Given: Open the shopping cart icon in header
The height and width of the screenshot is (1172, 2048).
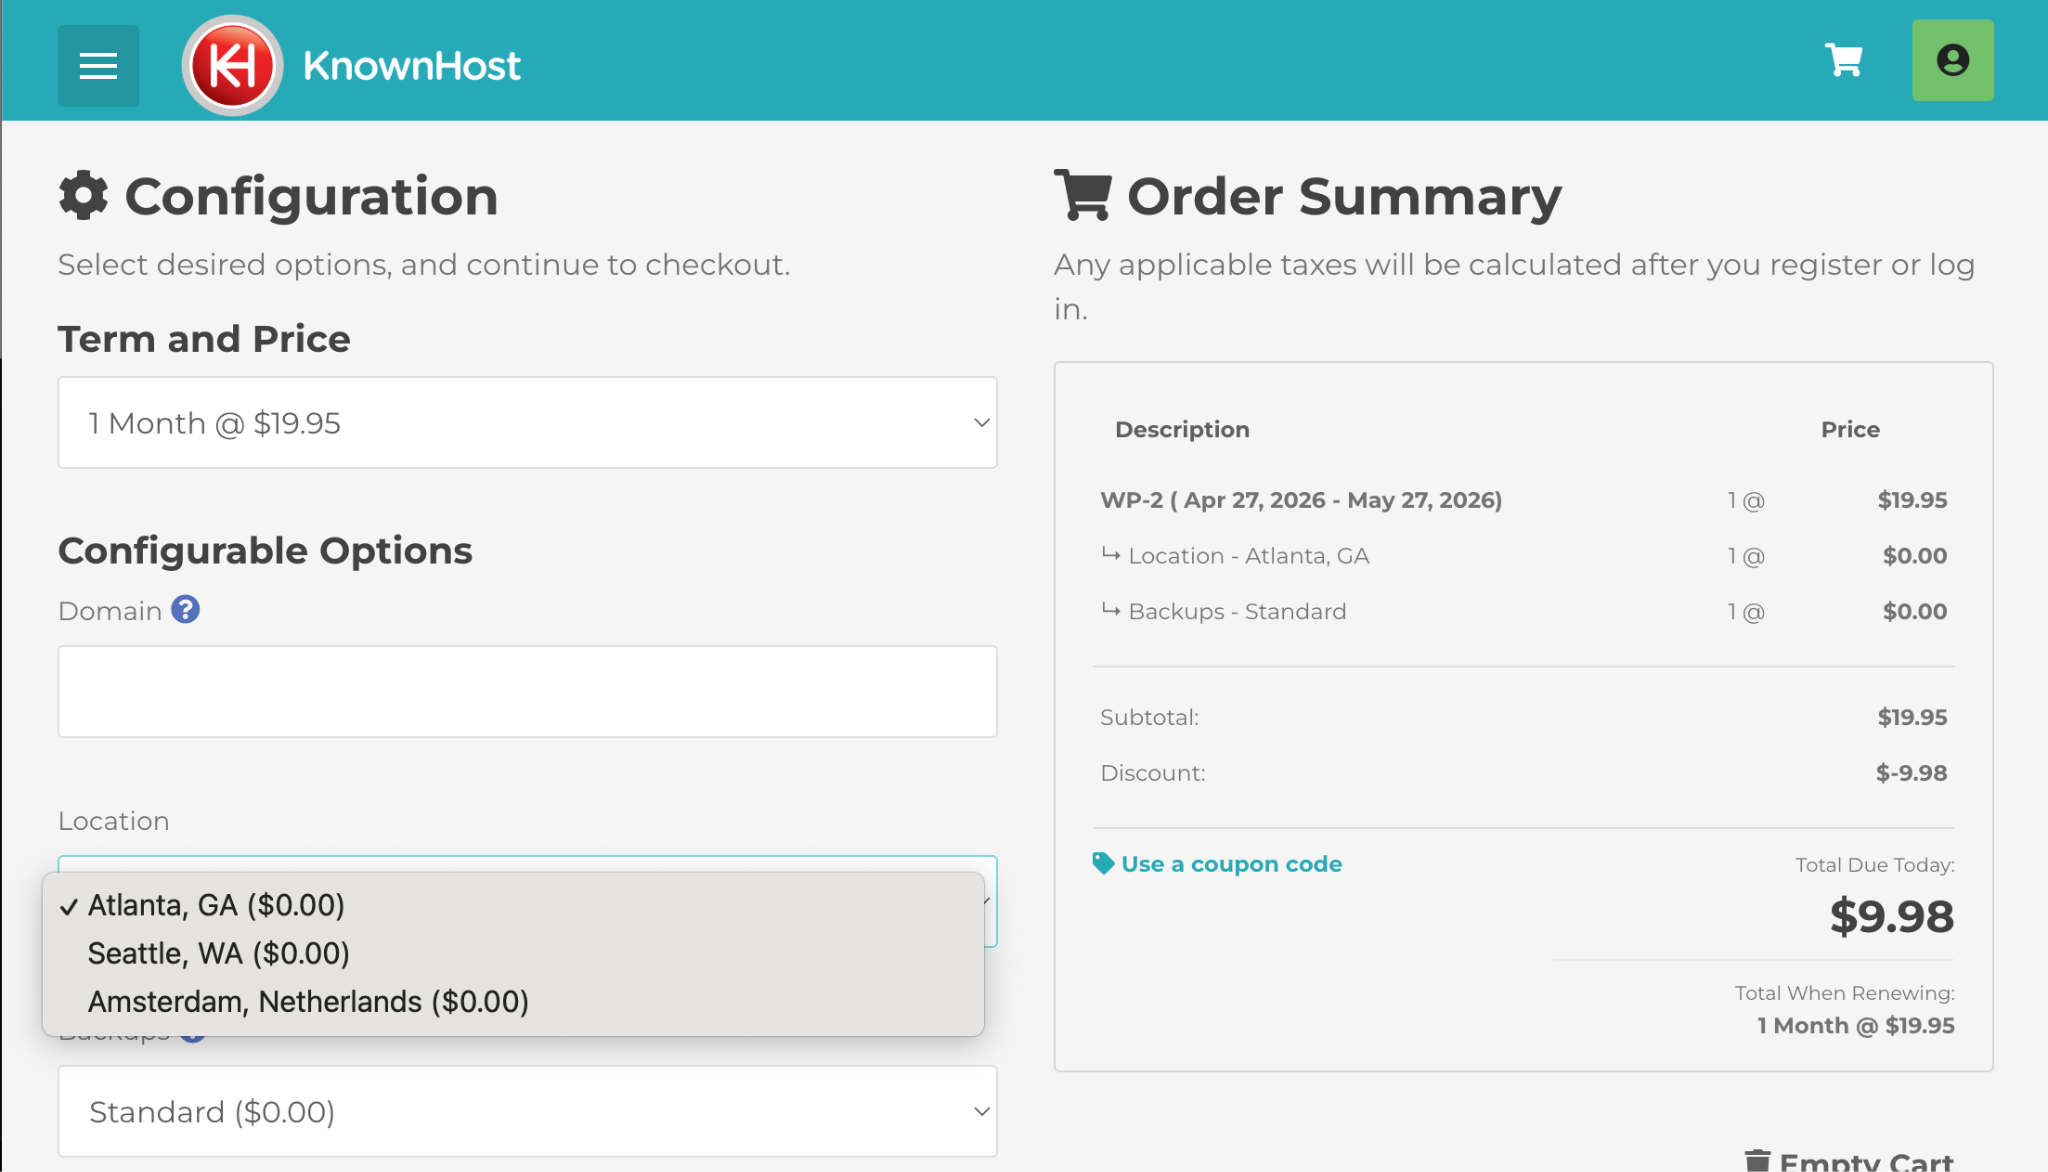Looking at the screenshot, I should pos(1844,60).
